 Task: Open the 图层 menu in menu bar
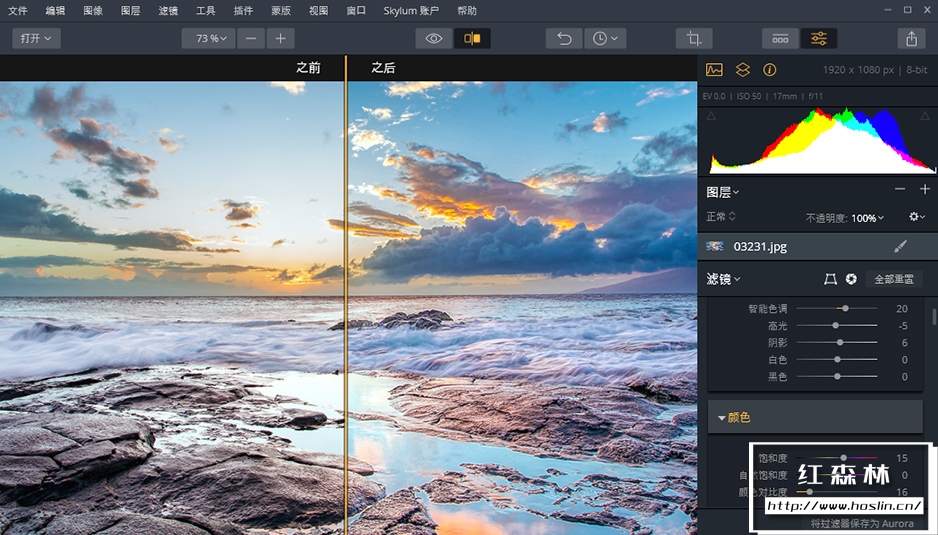pyautogui.click(x=130, y=11)
